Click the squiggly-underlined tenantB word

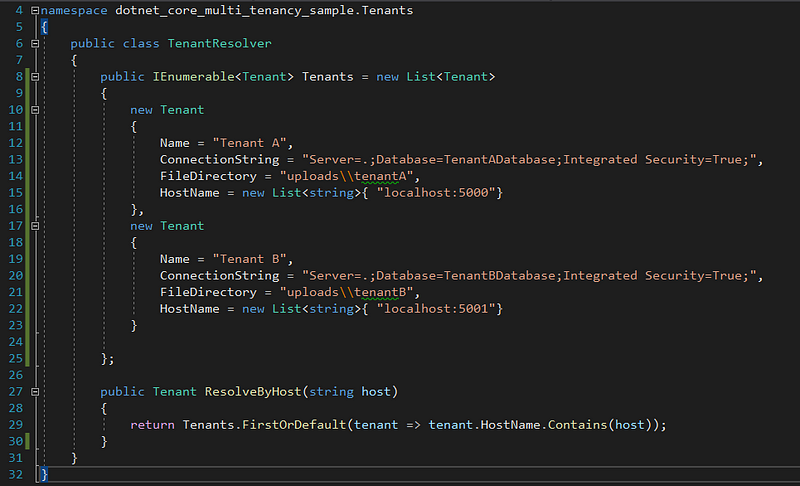click(x=380, y=292)
